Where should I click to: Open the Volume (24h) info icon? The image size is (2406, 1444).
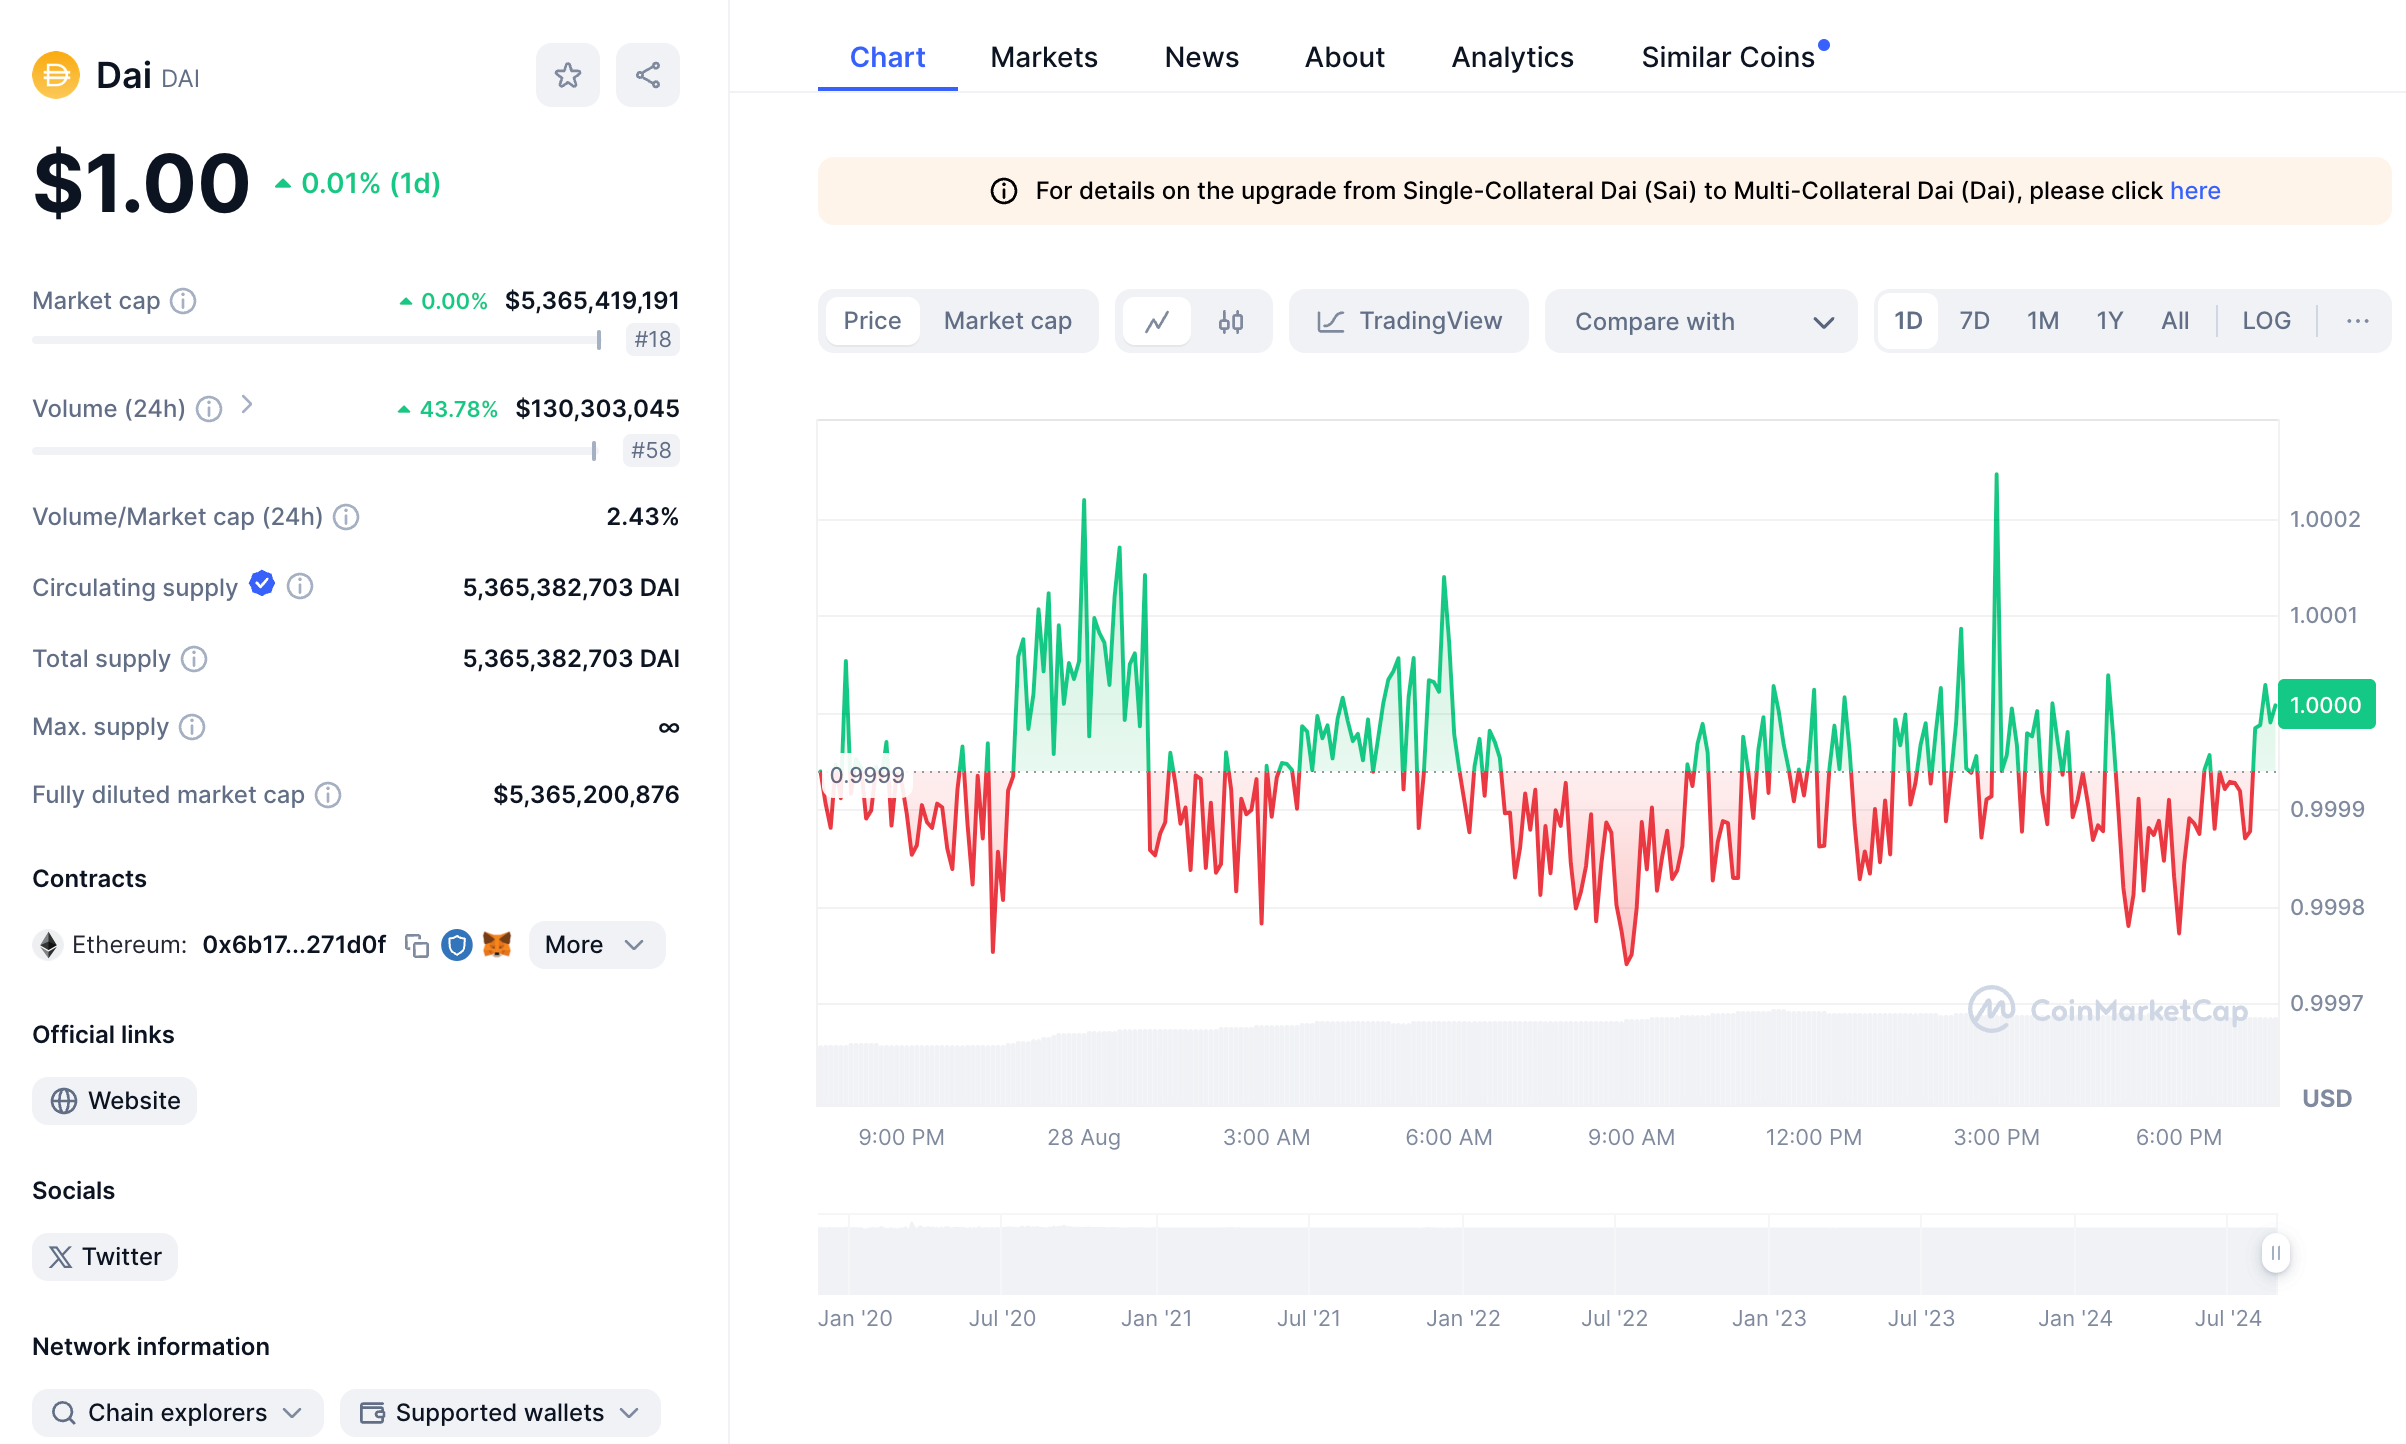pyautogui.click(x=209, y=409)
